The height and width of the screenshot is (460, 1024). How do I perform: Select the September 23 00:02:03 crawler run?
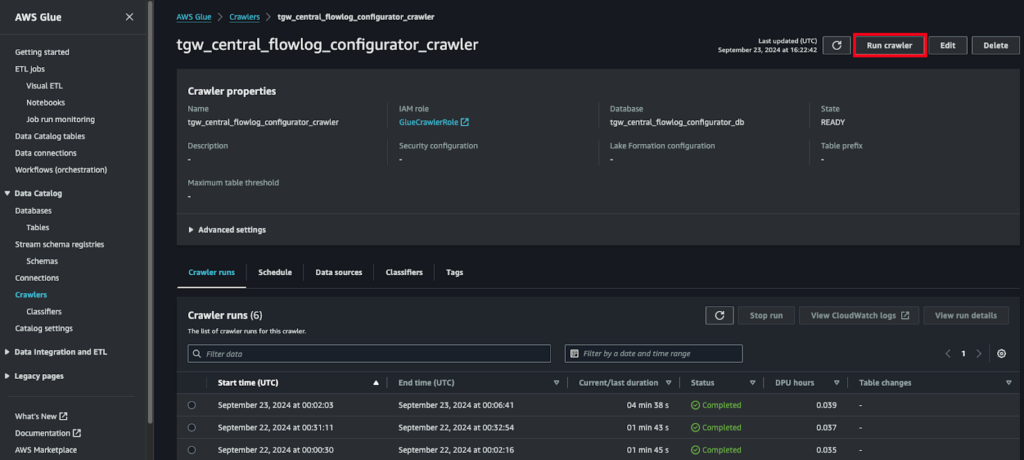click(x=191, y=405)
